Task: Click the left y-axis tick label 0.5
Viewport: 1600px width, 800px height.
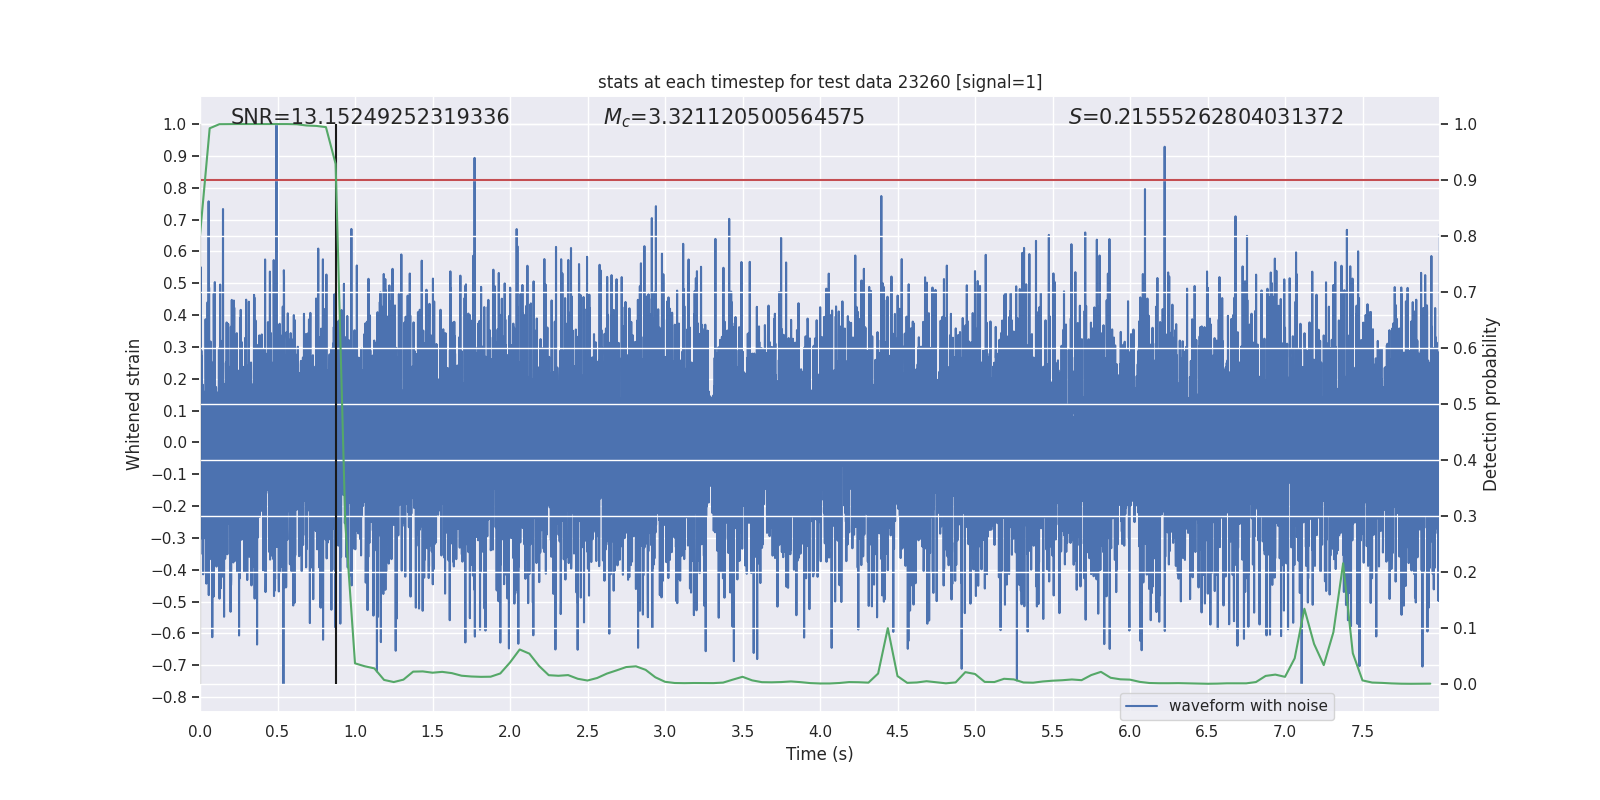Action: click(175, 284)
